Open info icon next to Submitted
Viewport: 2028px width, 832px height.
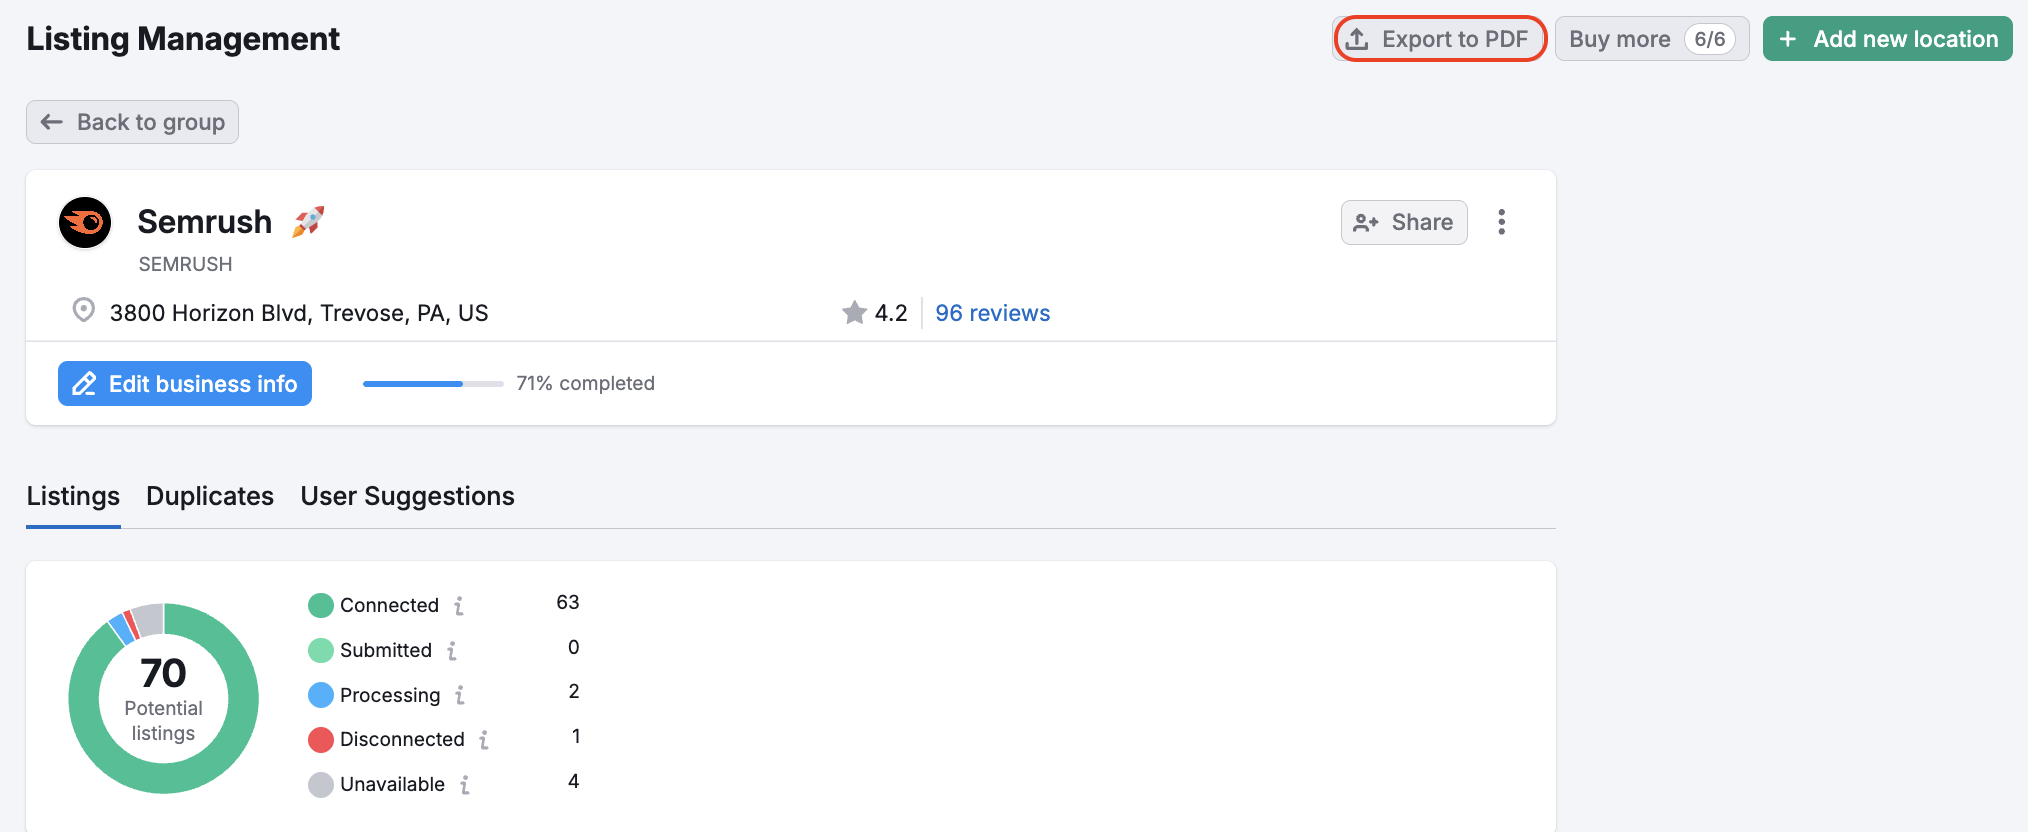452,651
